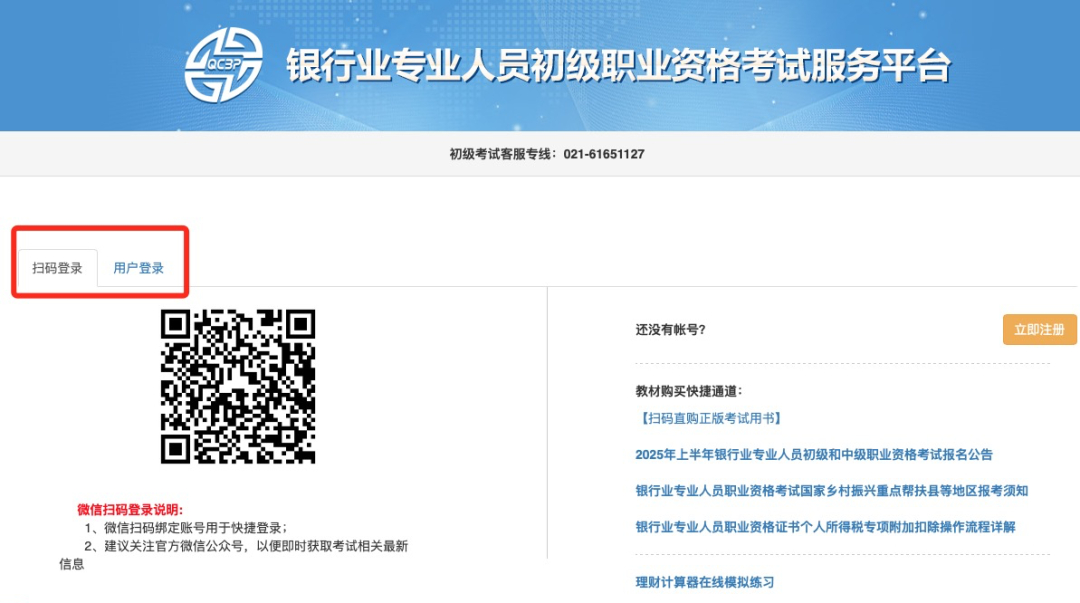The width and height of the screenshot is (1080, 603).
Task: View the 个人所得税专项附加扣除操作流程详解 link
Action: [x=825, y=526]
